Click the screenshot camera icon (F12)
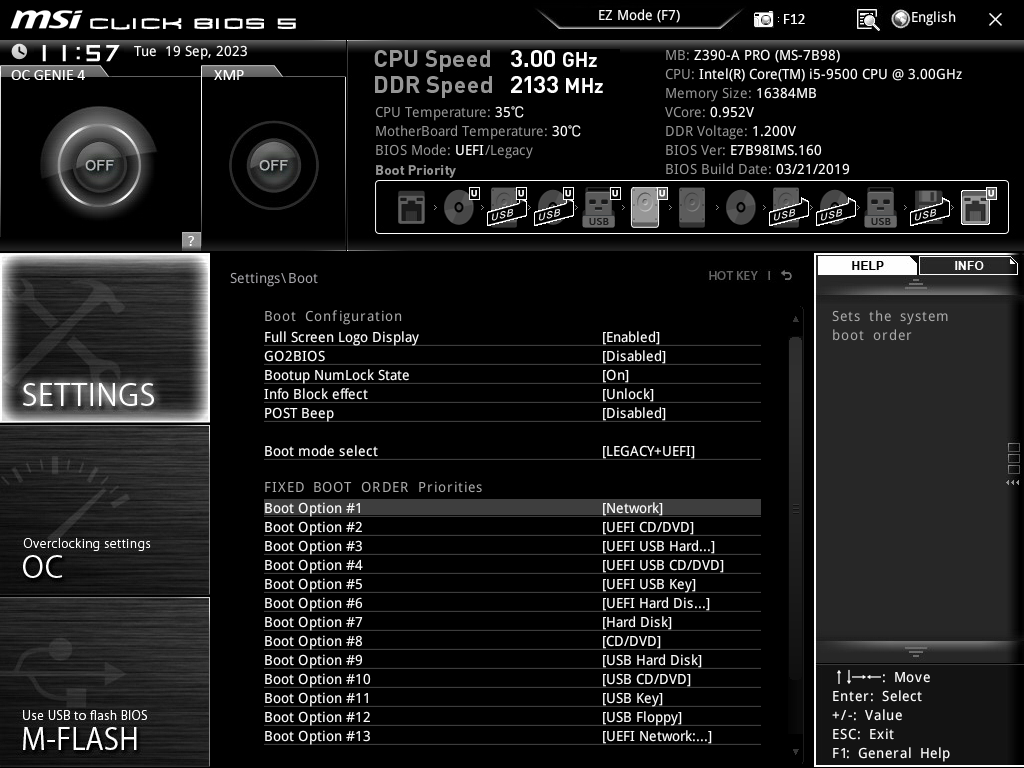Viewport: 1024px width, 768px height. (x=764, y=19)
